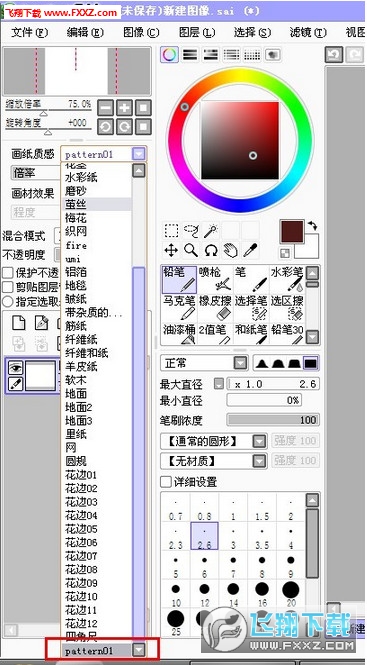Select the move tool icon
Viewport: 367px width, 665px height.
click(x=171, y=251)
